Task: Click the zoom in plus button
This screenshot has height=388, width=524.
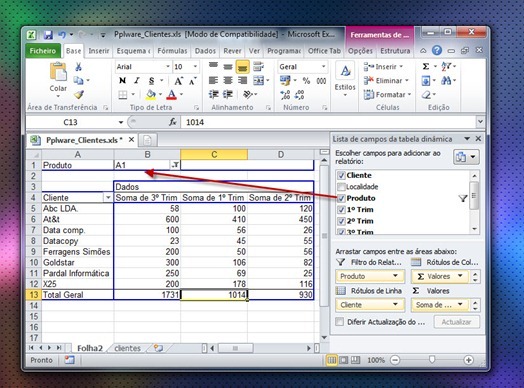Action: click(468, 360)
